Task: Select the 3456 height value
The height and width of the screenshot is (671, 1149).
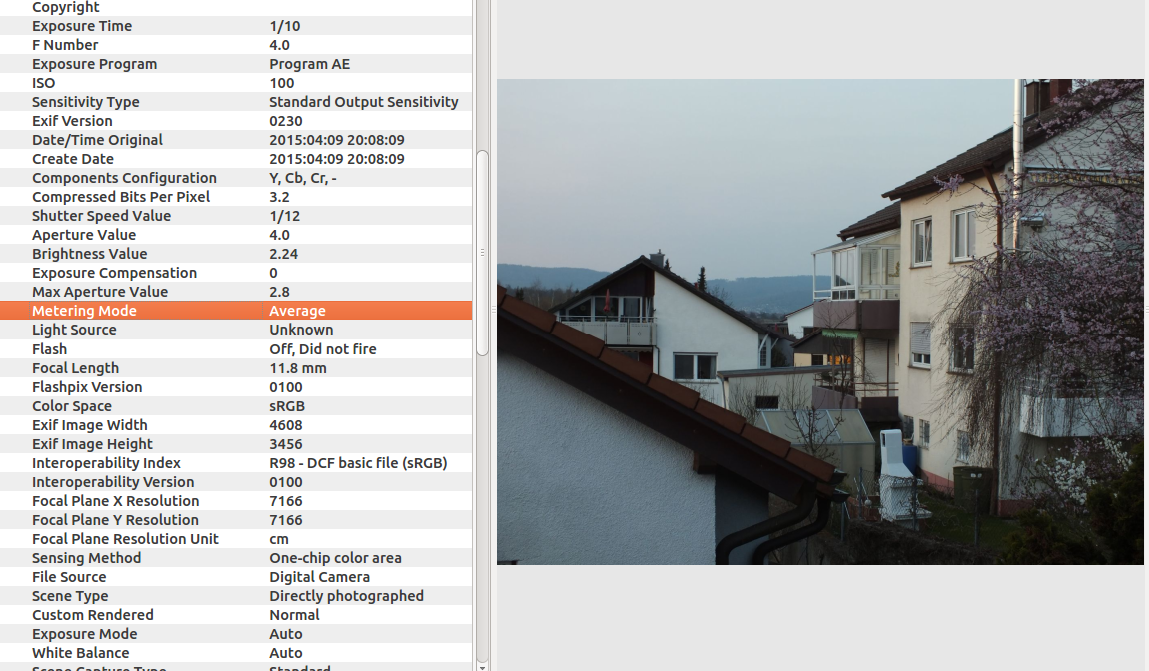Action: pyautogui.click(x=285, y=444)
